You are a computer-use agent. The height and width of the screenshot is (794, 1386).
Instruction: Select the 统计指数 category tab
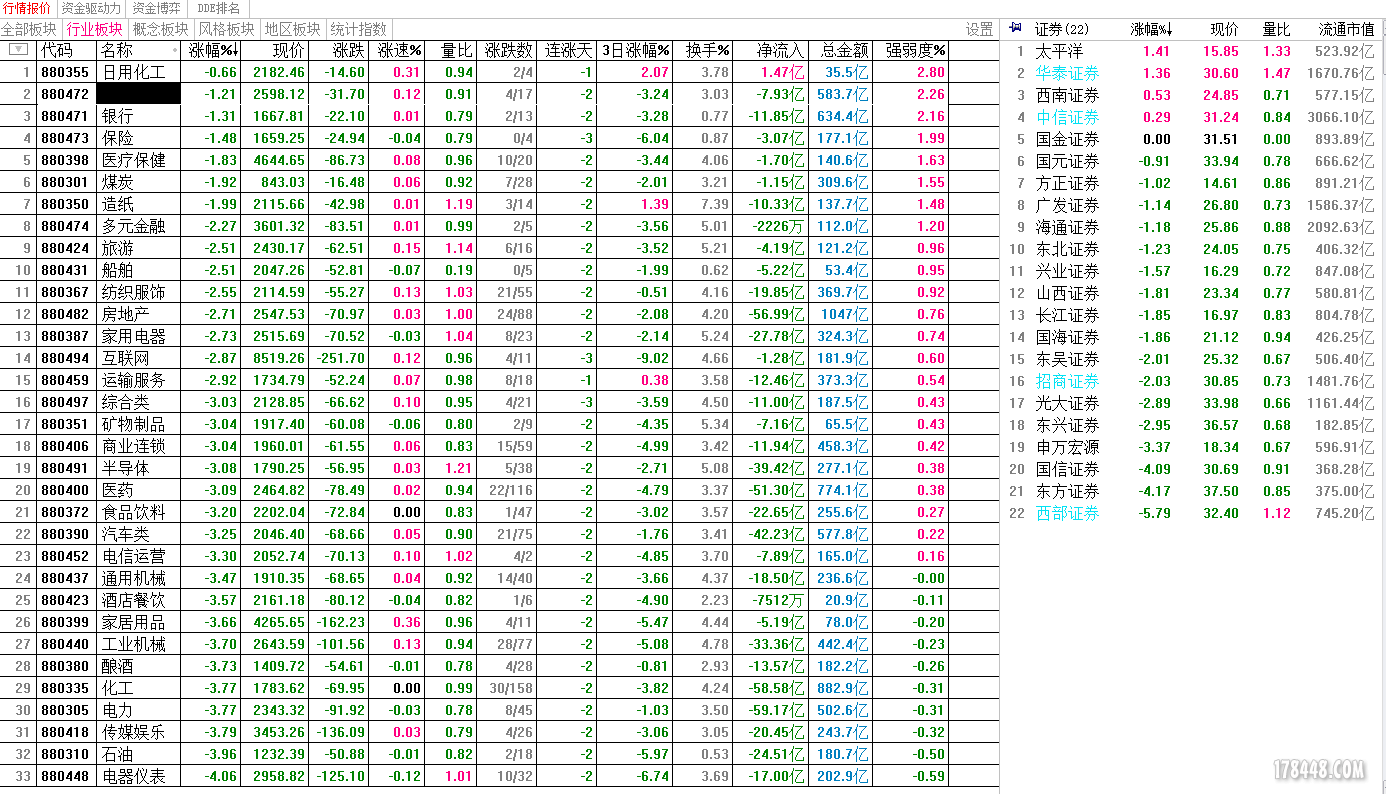(x=358, y=29)
